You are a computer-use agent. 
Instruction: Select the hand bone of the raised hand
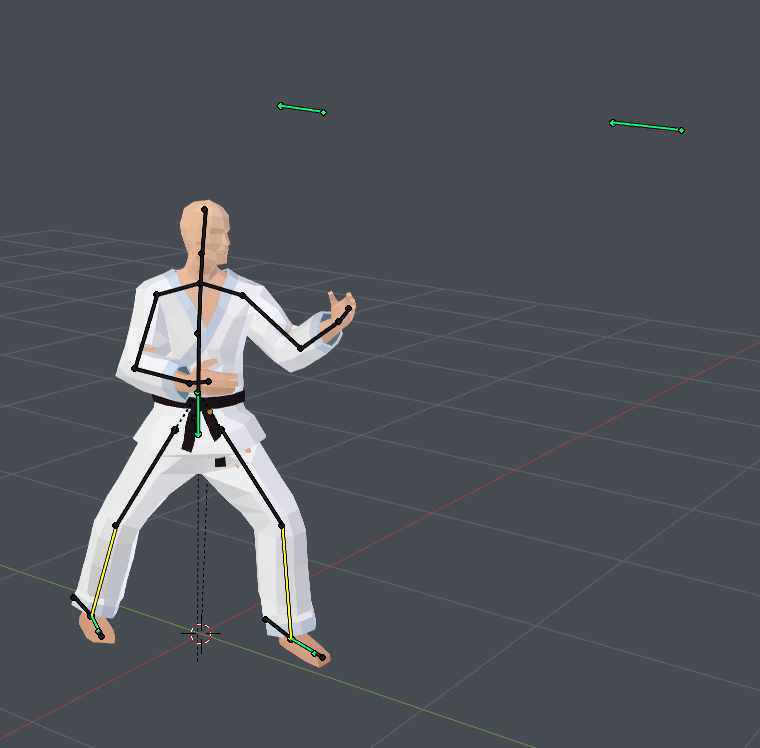click(x=343, y=315)
